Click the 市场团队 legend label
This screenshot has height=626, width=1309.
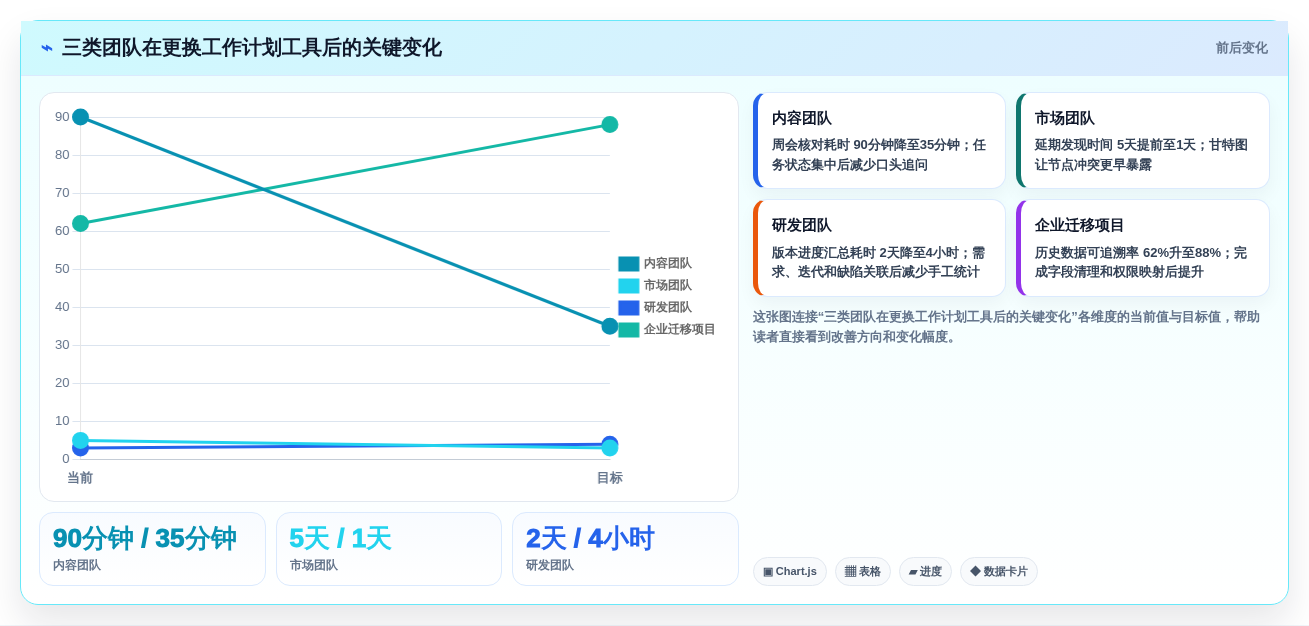pos(667,286)
